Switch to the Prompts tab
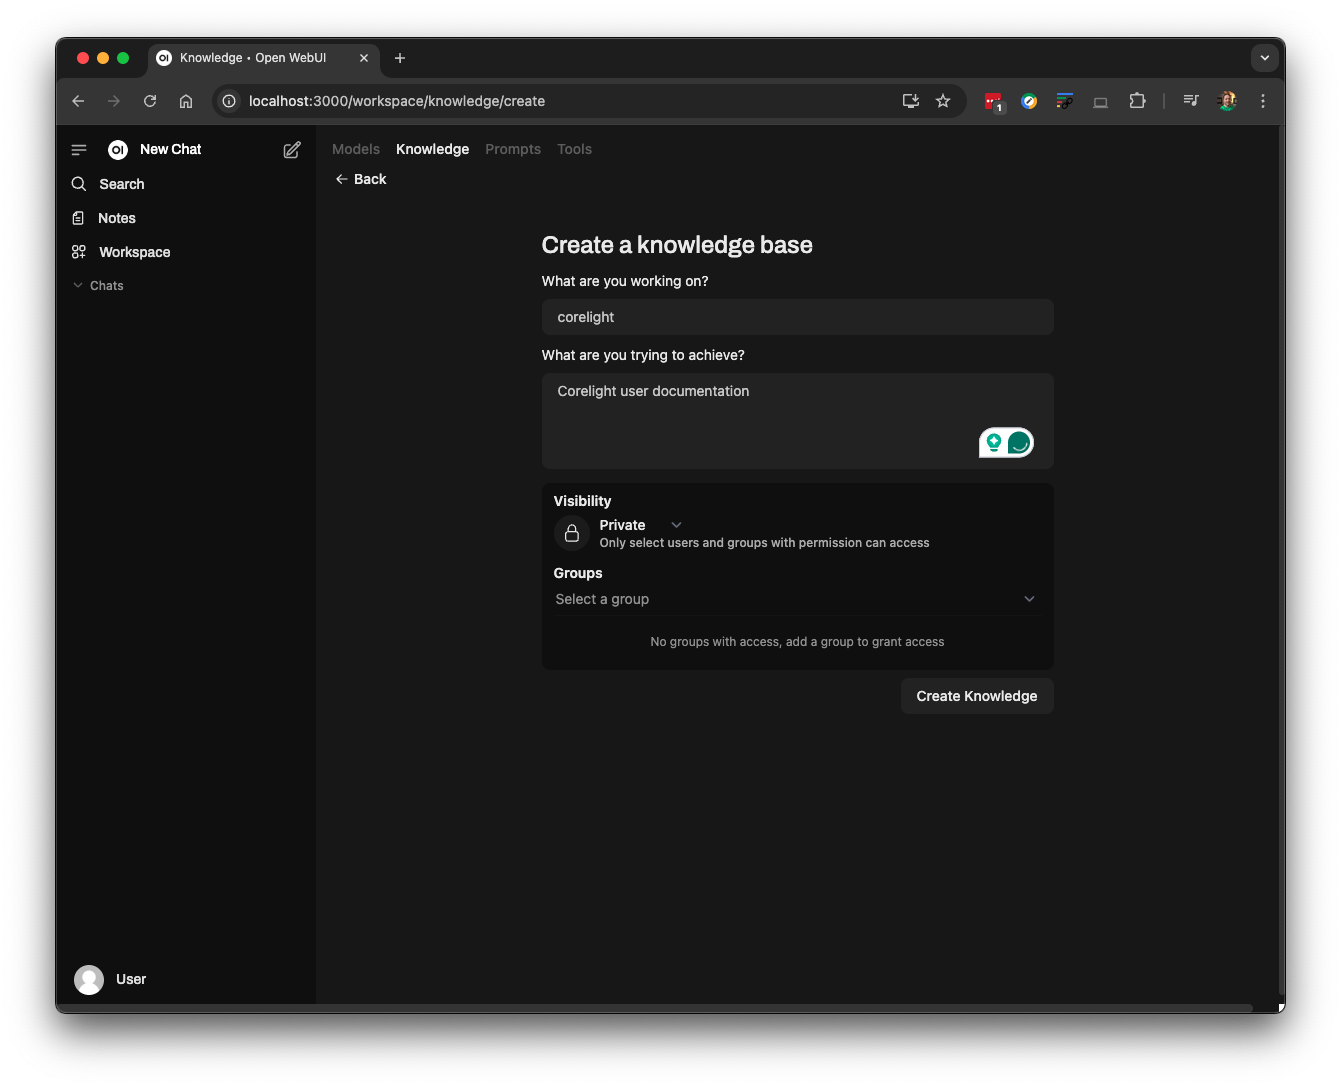Viewport: 1341px width, 1087px height. 513,149
